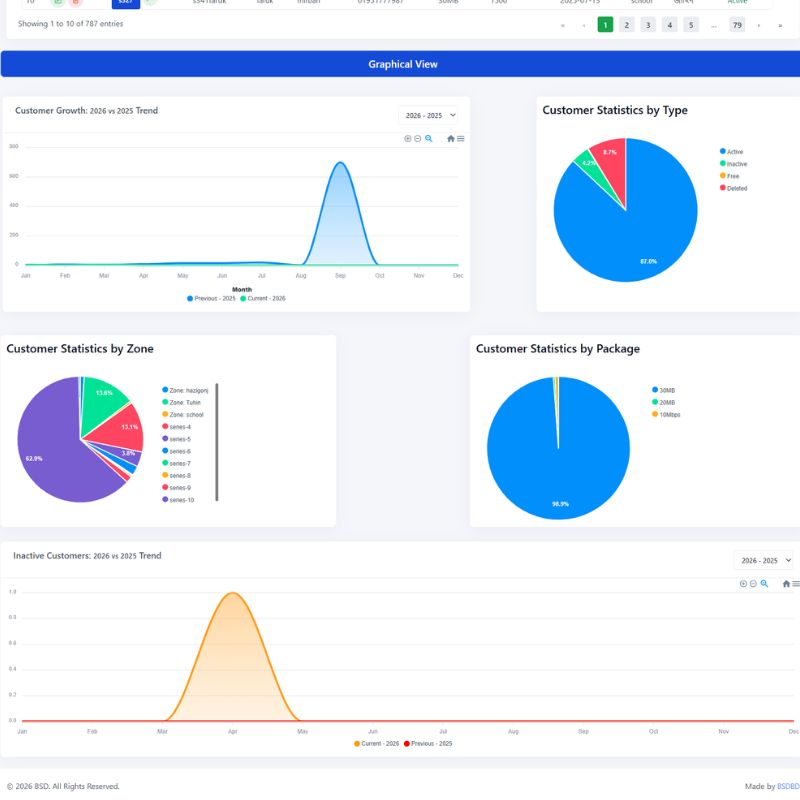Open the Customer Growth chart hamburger menu

(461, 139)
